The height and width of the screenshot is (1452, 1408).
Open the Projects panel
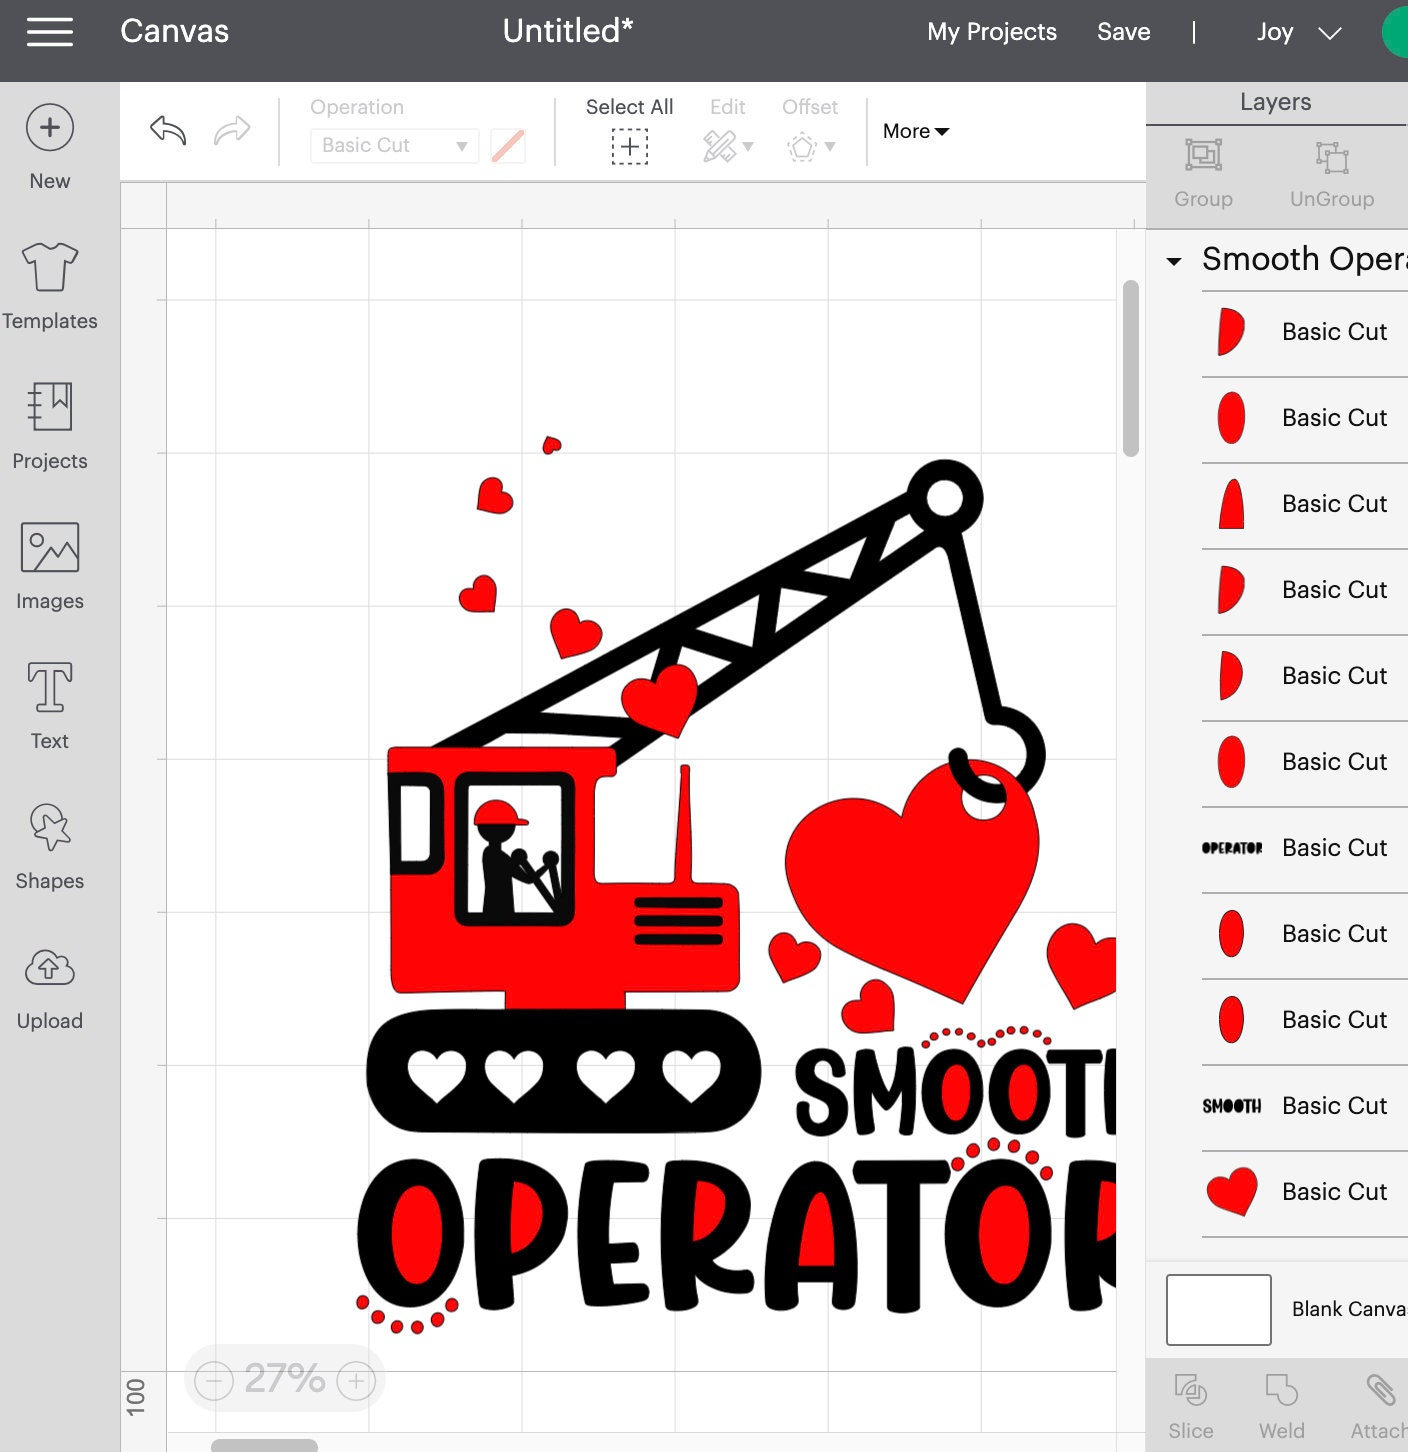(x=49, y=425)
